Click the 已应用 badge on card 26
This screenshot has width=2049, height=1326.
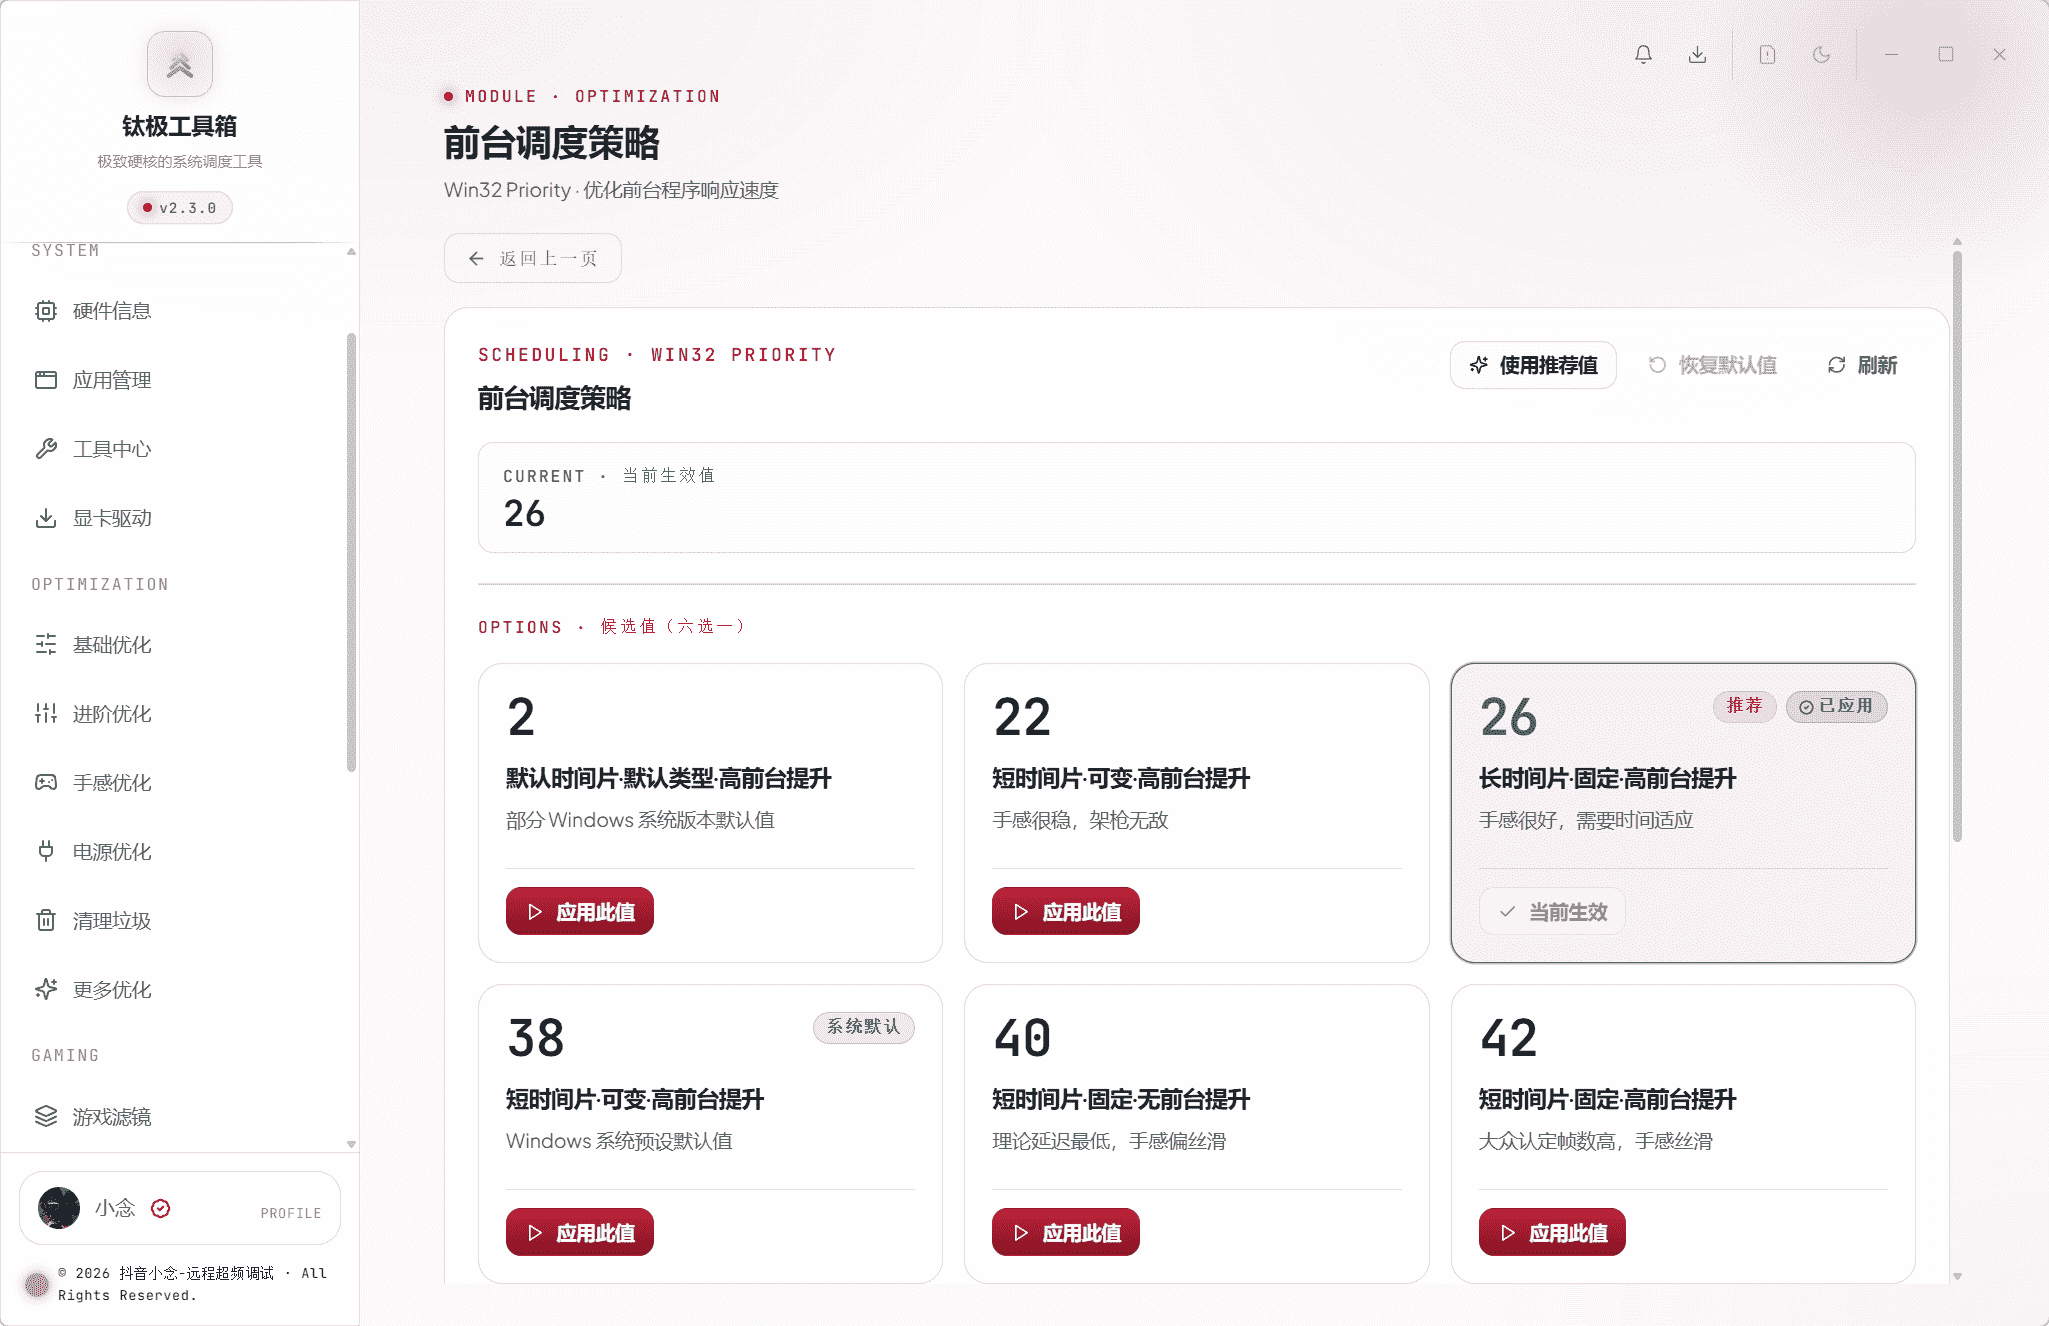pyautogui.click(x=1836, y=707)
